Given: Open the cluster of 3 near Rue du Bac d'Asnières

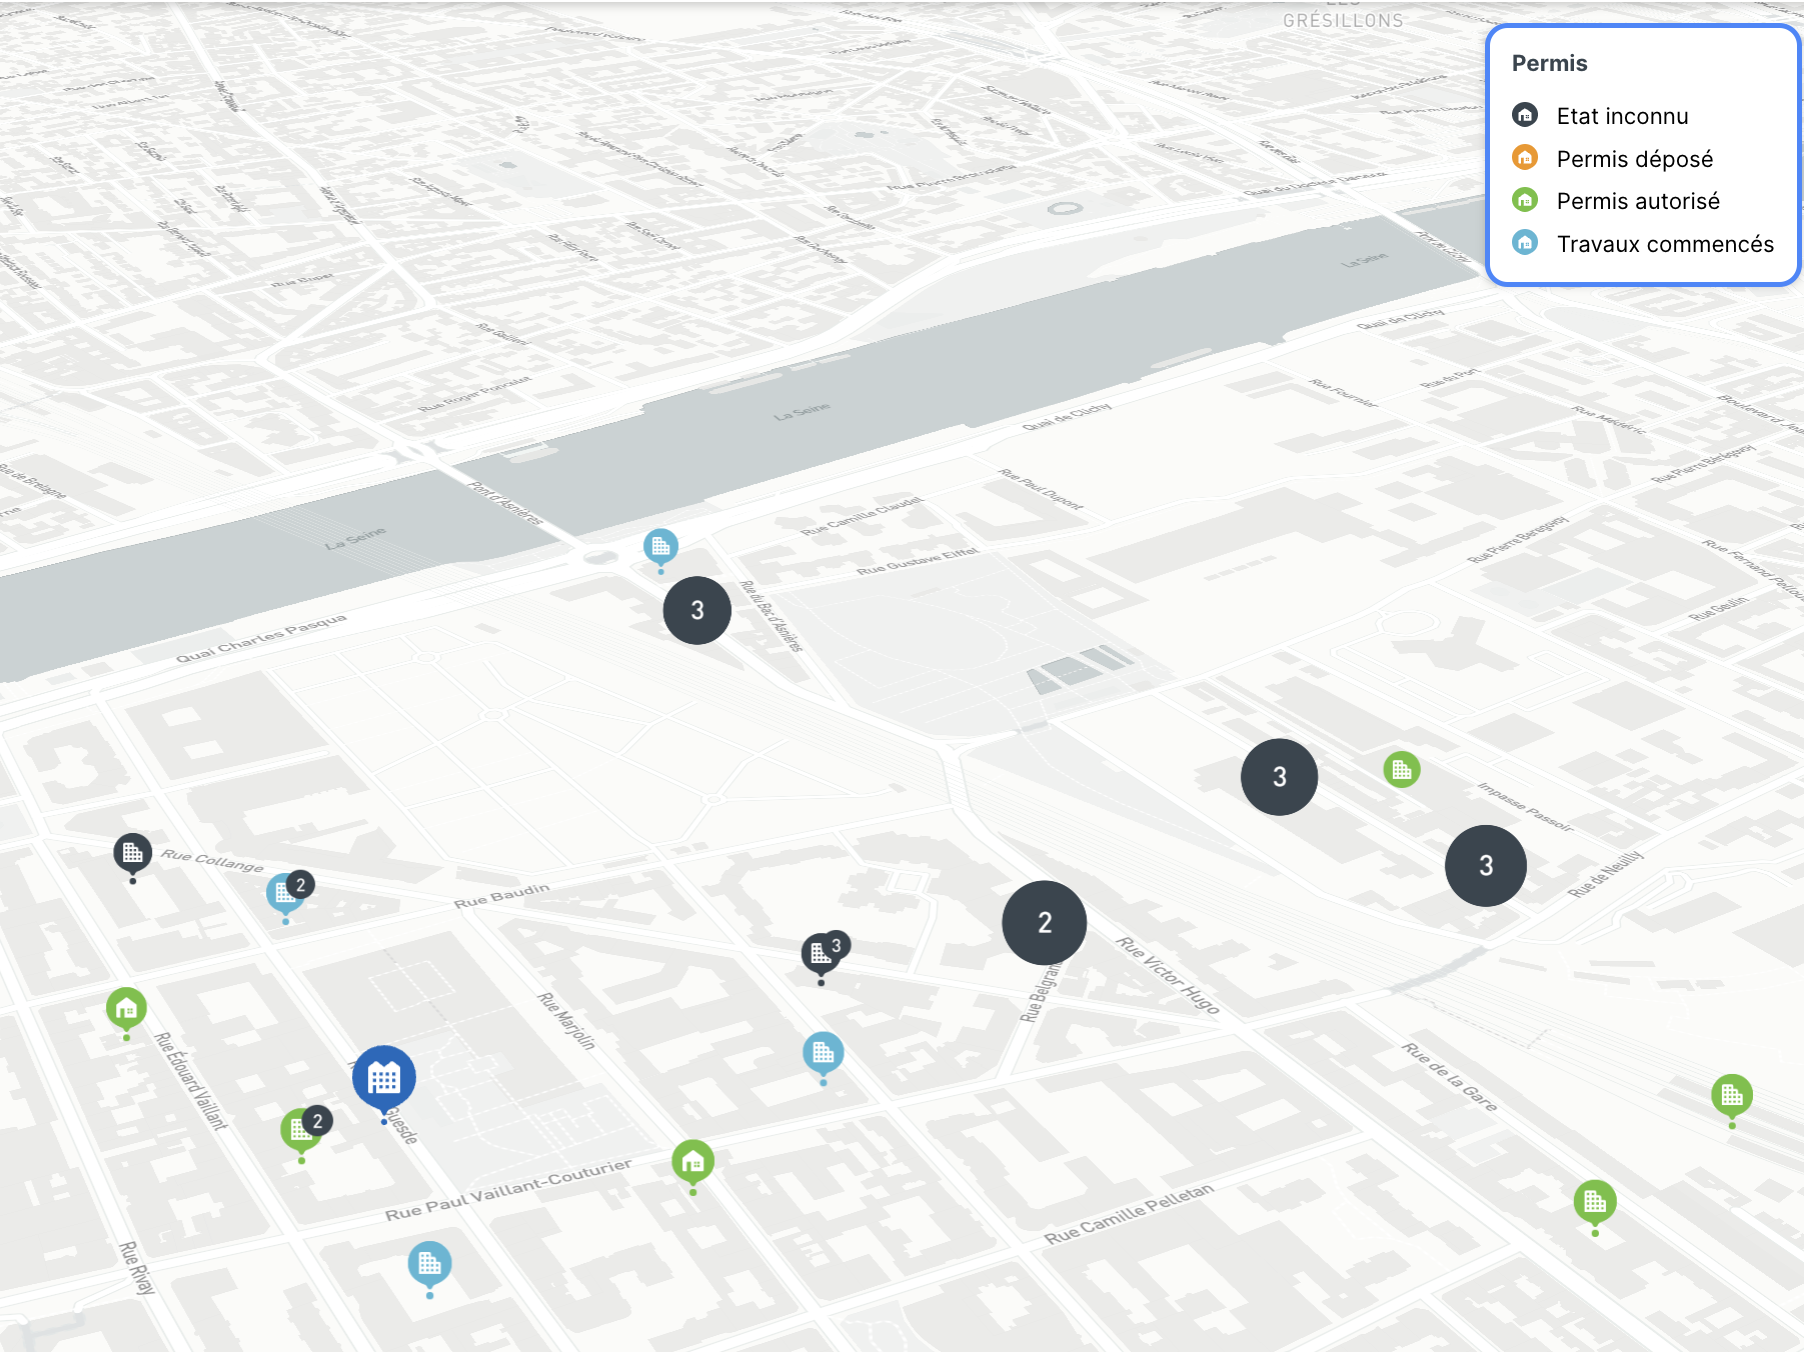Looking at the screenshot, I should coord(697,610).
